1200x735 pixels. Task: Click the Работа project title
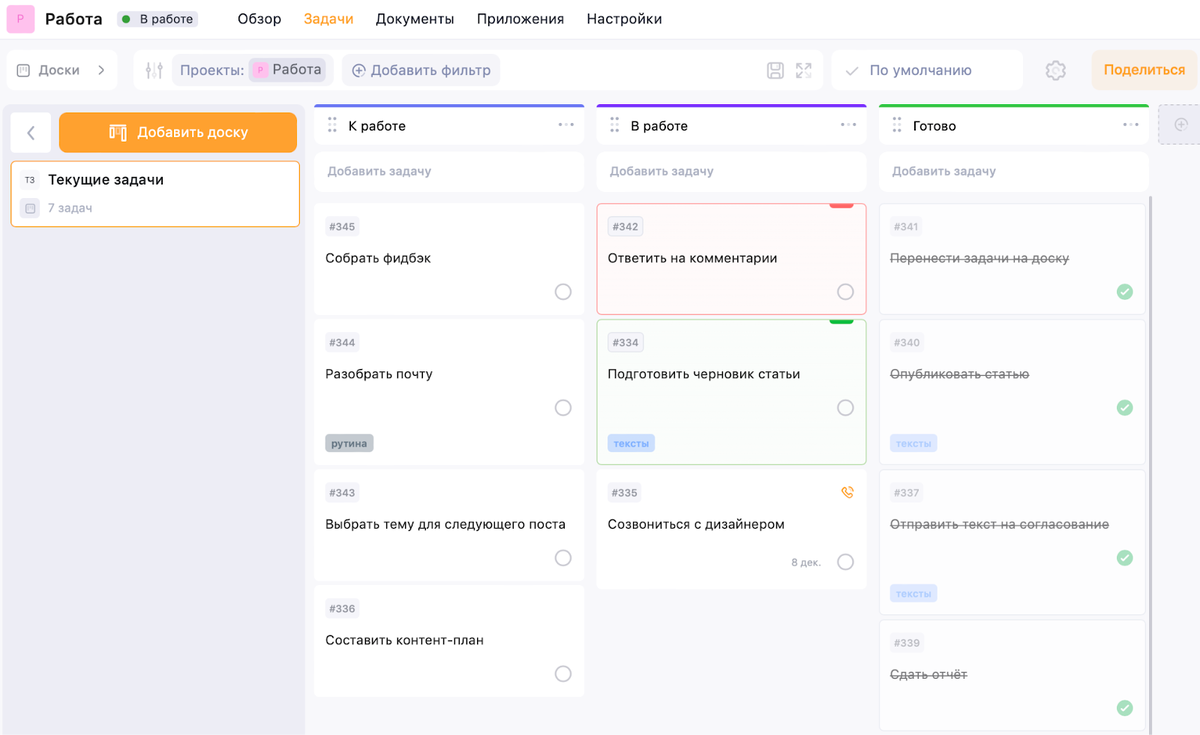click(73, 19)
